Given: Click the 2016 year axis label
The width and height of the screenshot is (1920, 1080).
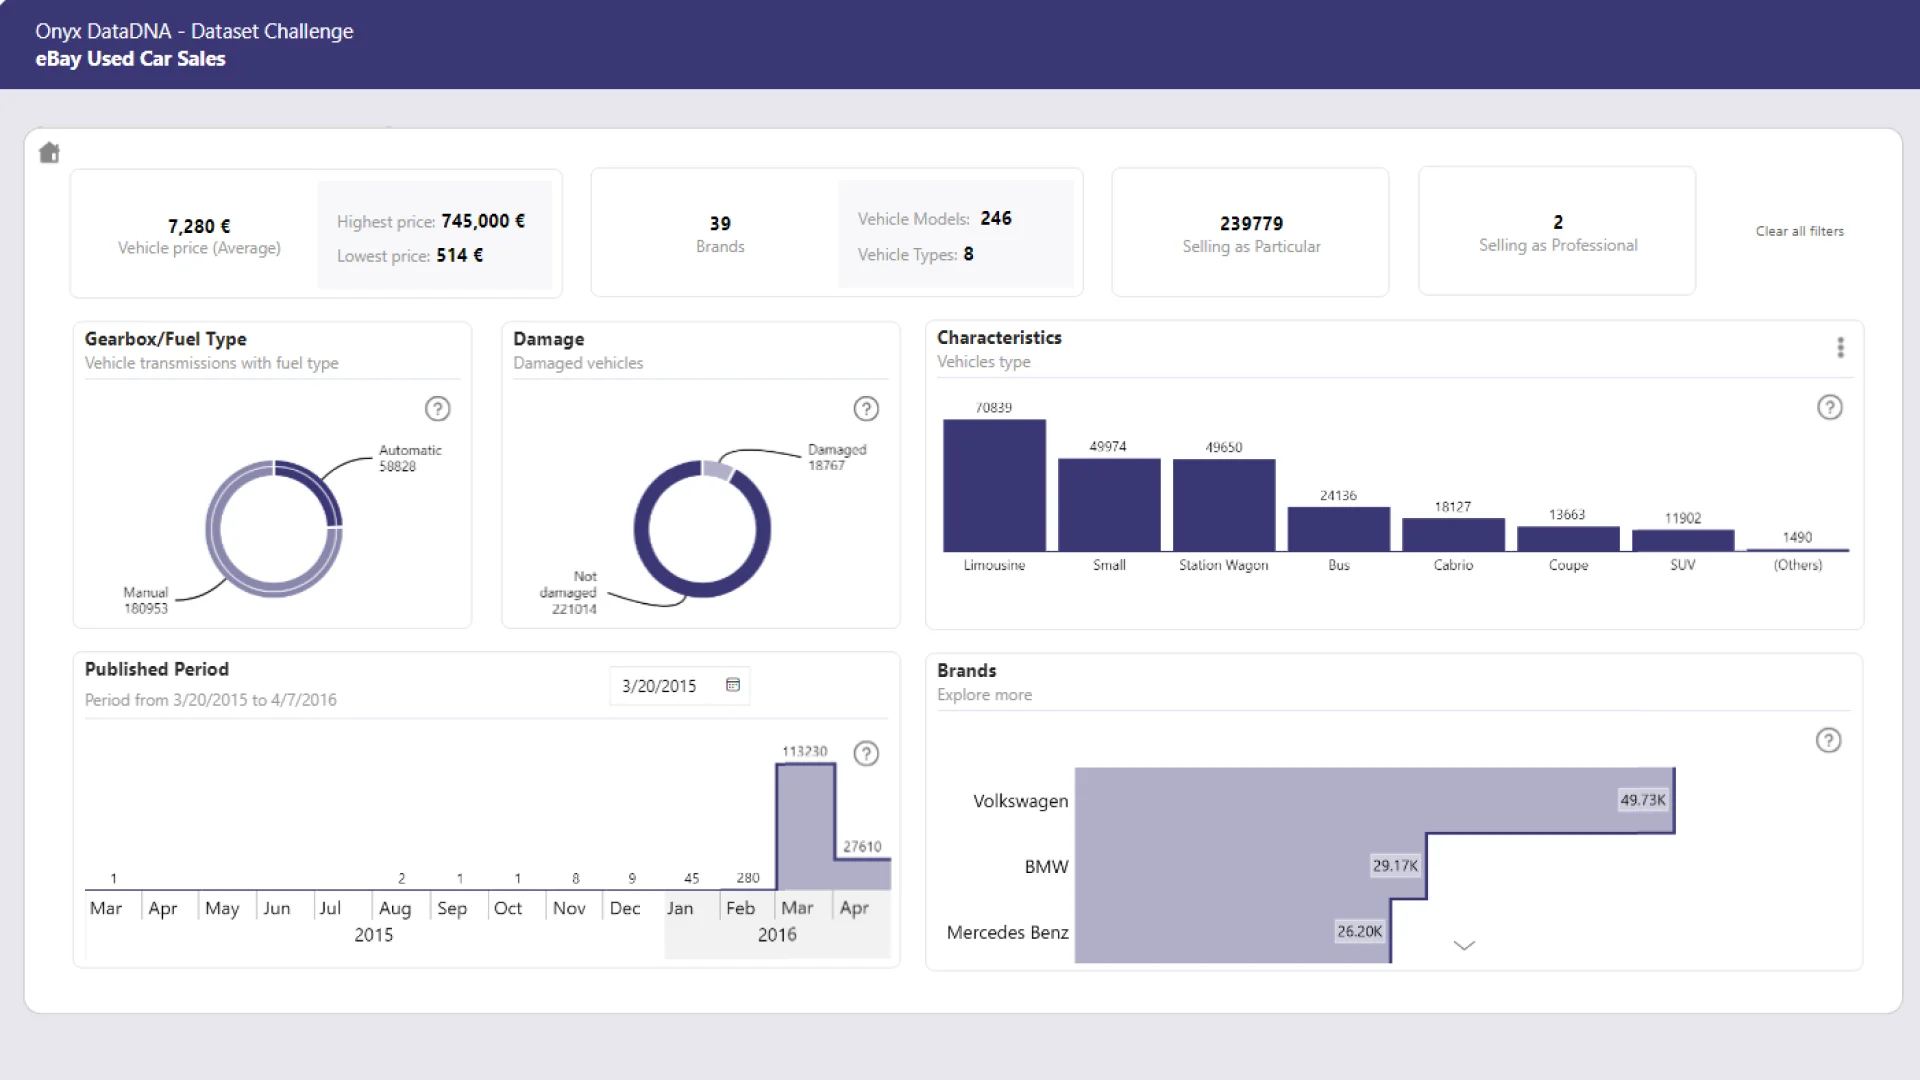Looking at the screenshot, I should point(777,934).
